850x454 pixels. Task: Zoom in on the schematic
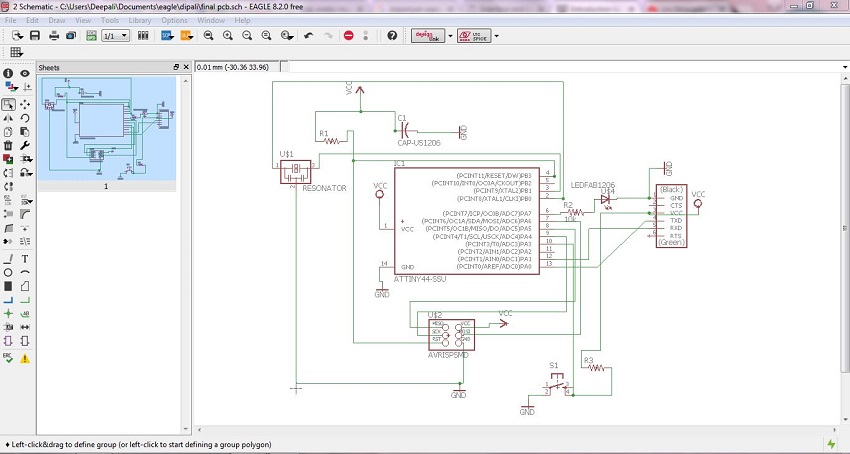228,35
